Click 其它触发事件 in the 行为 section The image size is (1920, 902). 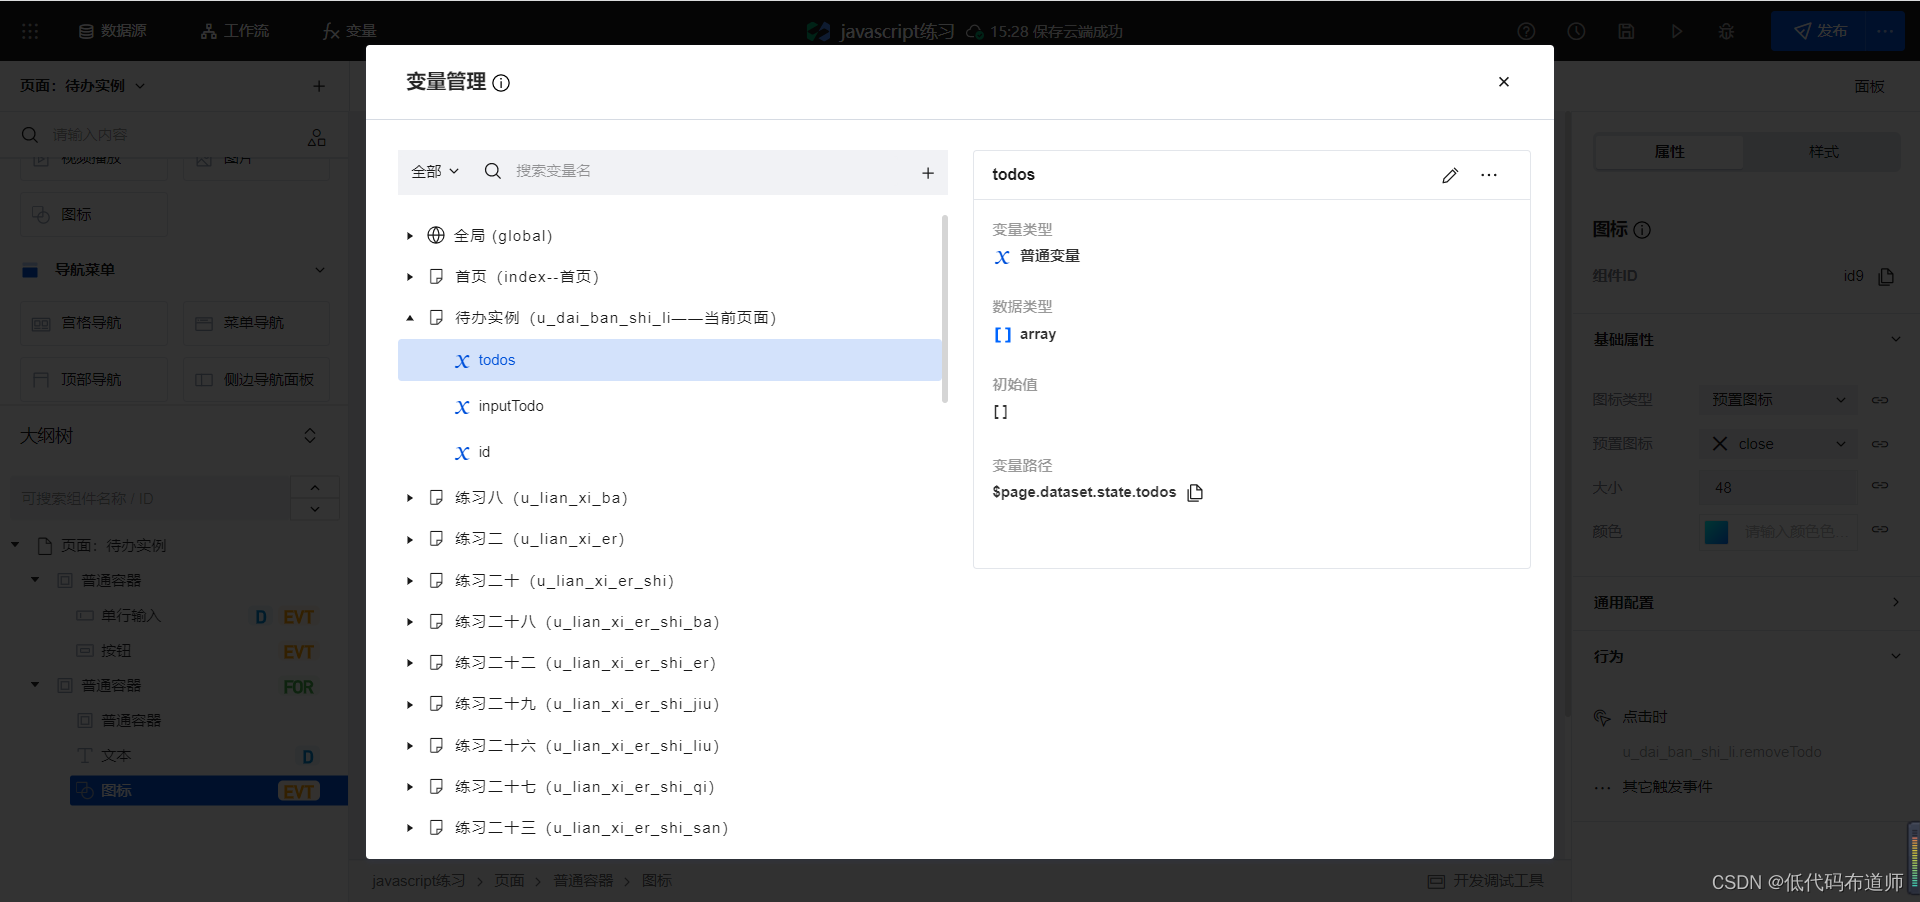(1667, 788)
